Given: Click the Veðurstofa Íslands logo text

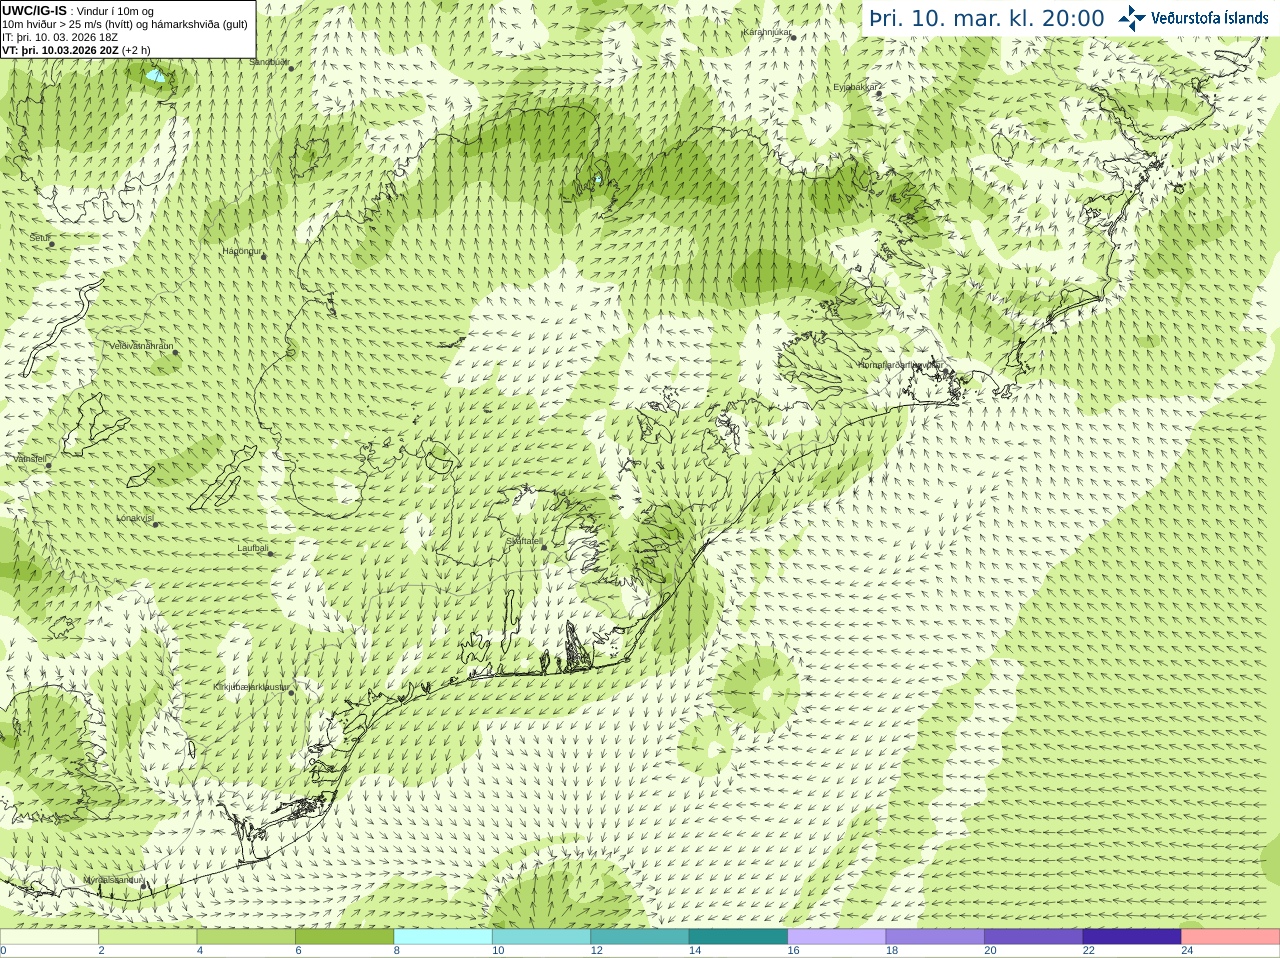Looking at the screenshot, I should point(1209,18).
